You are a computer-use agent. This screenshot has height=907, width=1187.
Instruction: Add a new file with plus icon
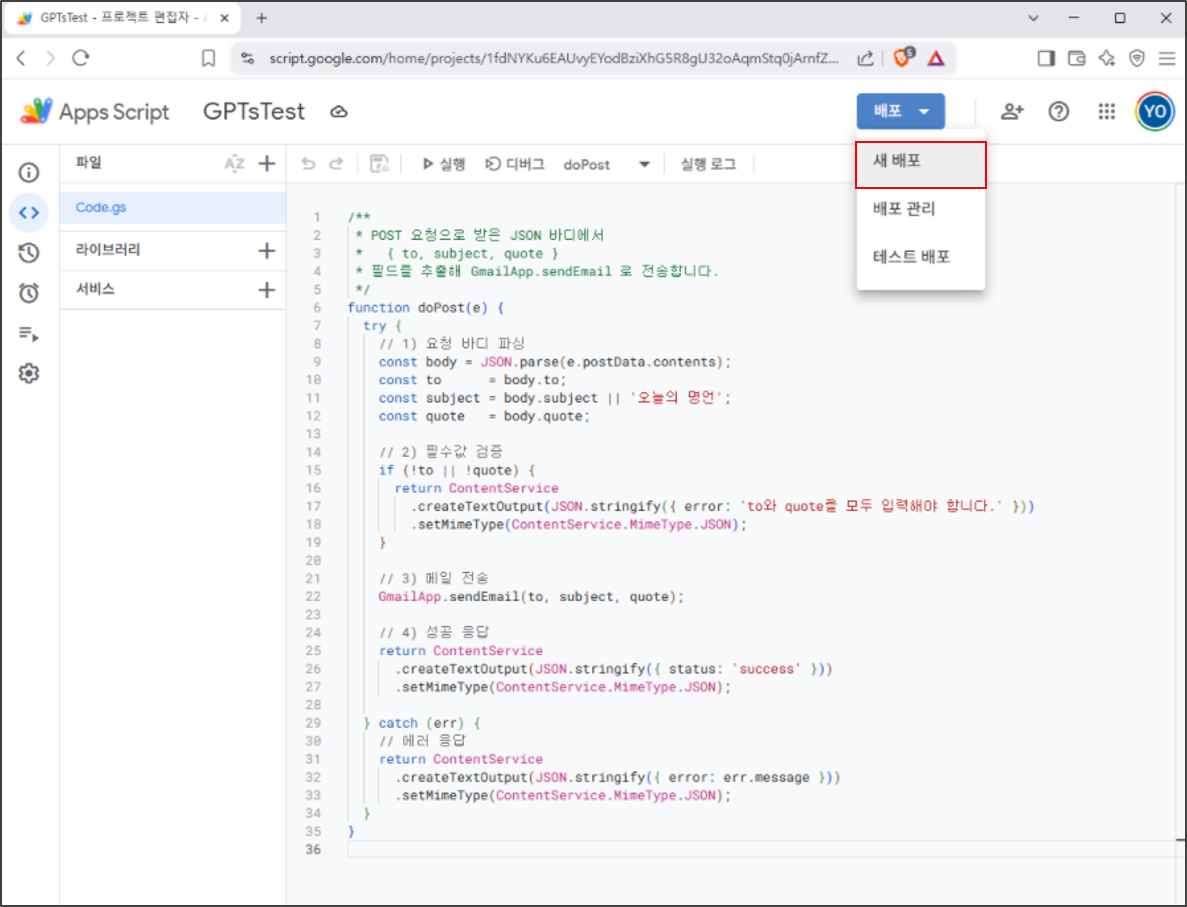266,164
